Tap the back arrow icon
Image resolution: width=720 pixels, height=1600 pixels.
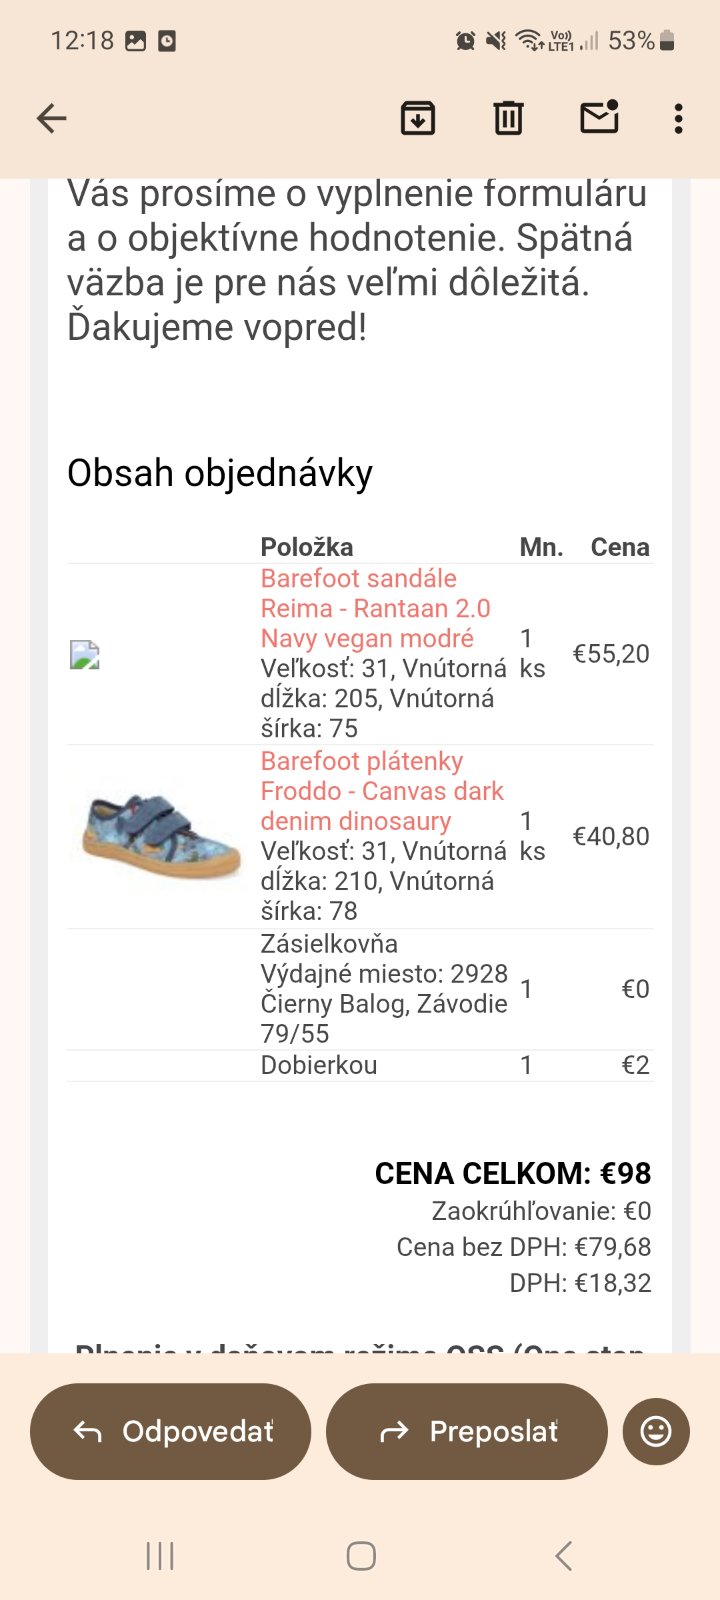point(52,119)
